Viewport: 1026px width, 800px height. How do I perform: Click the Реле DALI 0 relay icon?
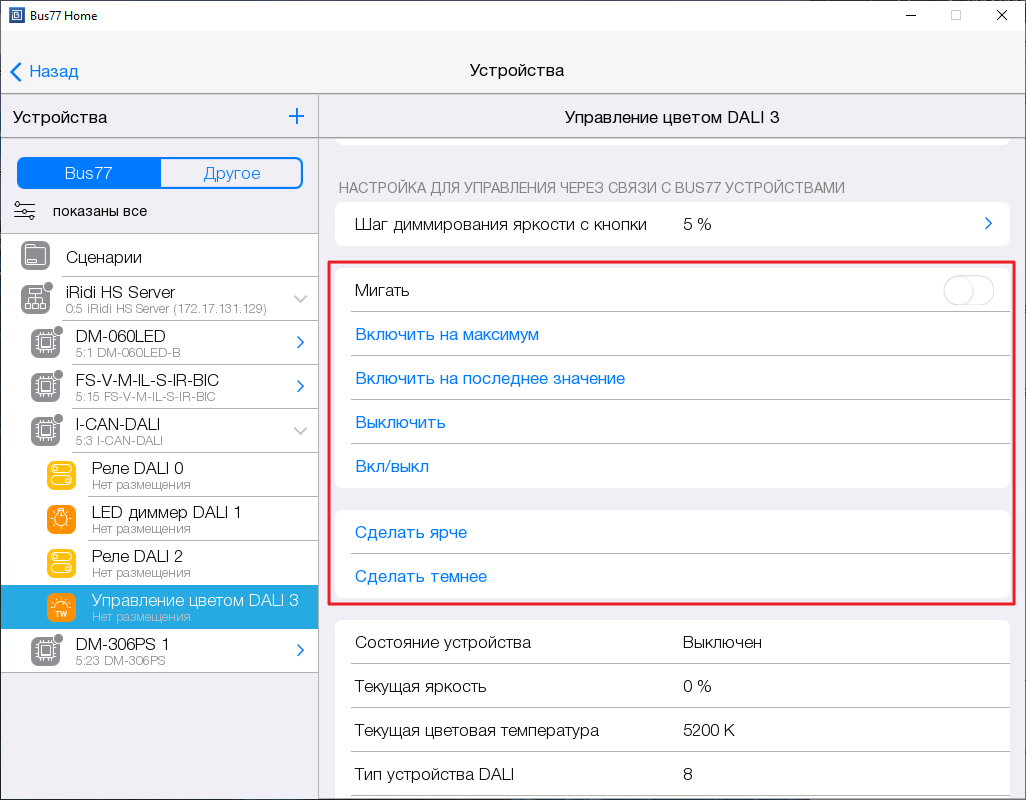(x=61, y=476)
